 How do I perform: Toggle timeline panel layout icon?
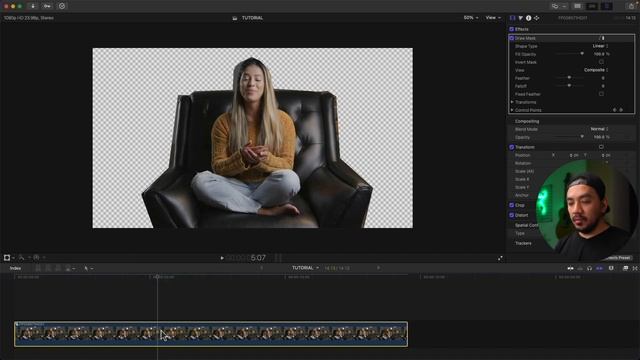[592, 6]
